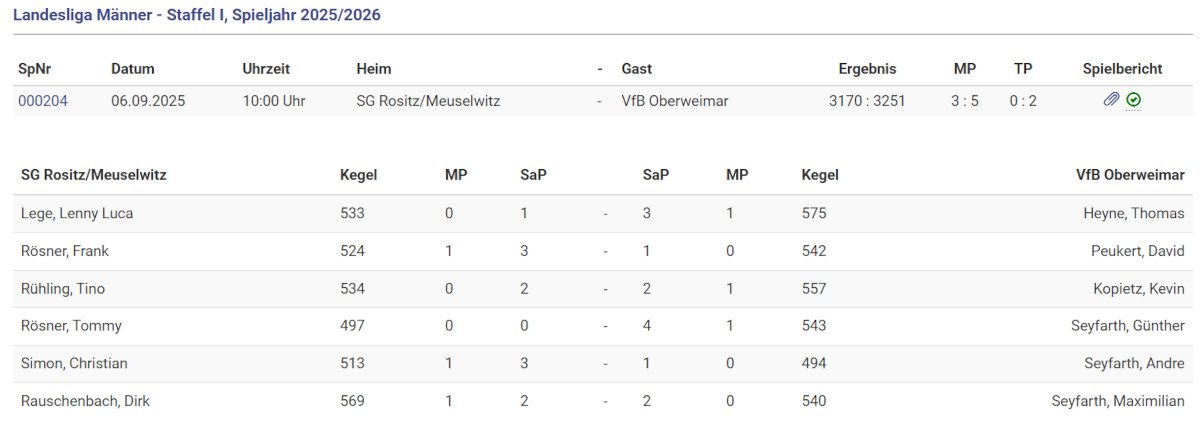Click the Spielbericht column header
The width and height of the screenshot is (1200, 421).
pyautogui.click(x=1122, y=69)
